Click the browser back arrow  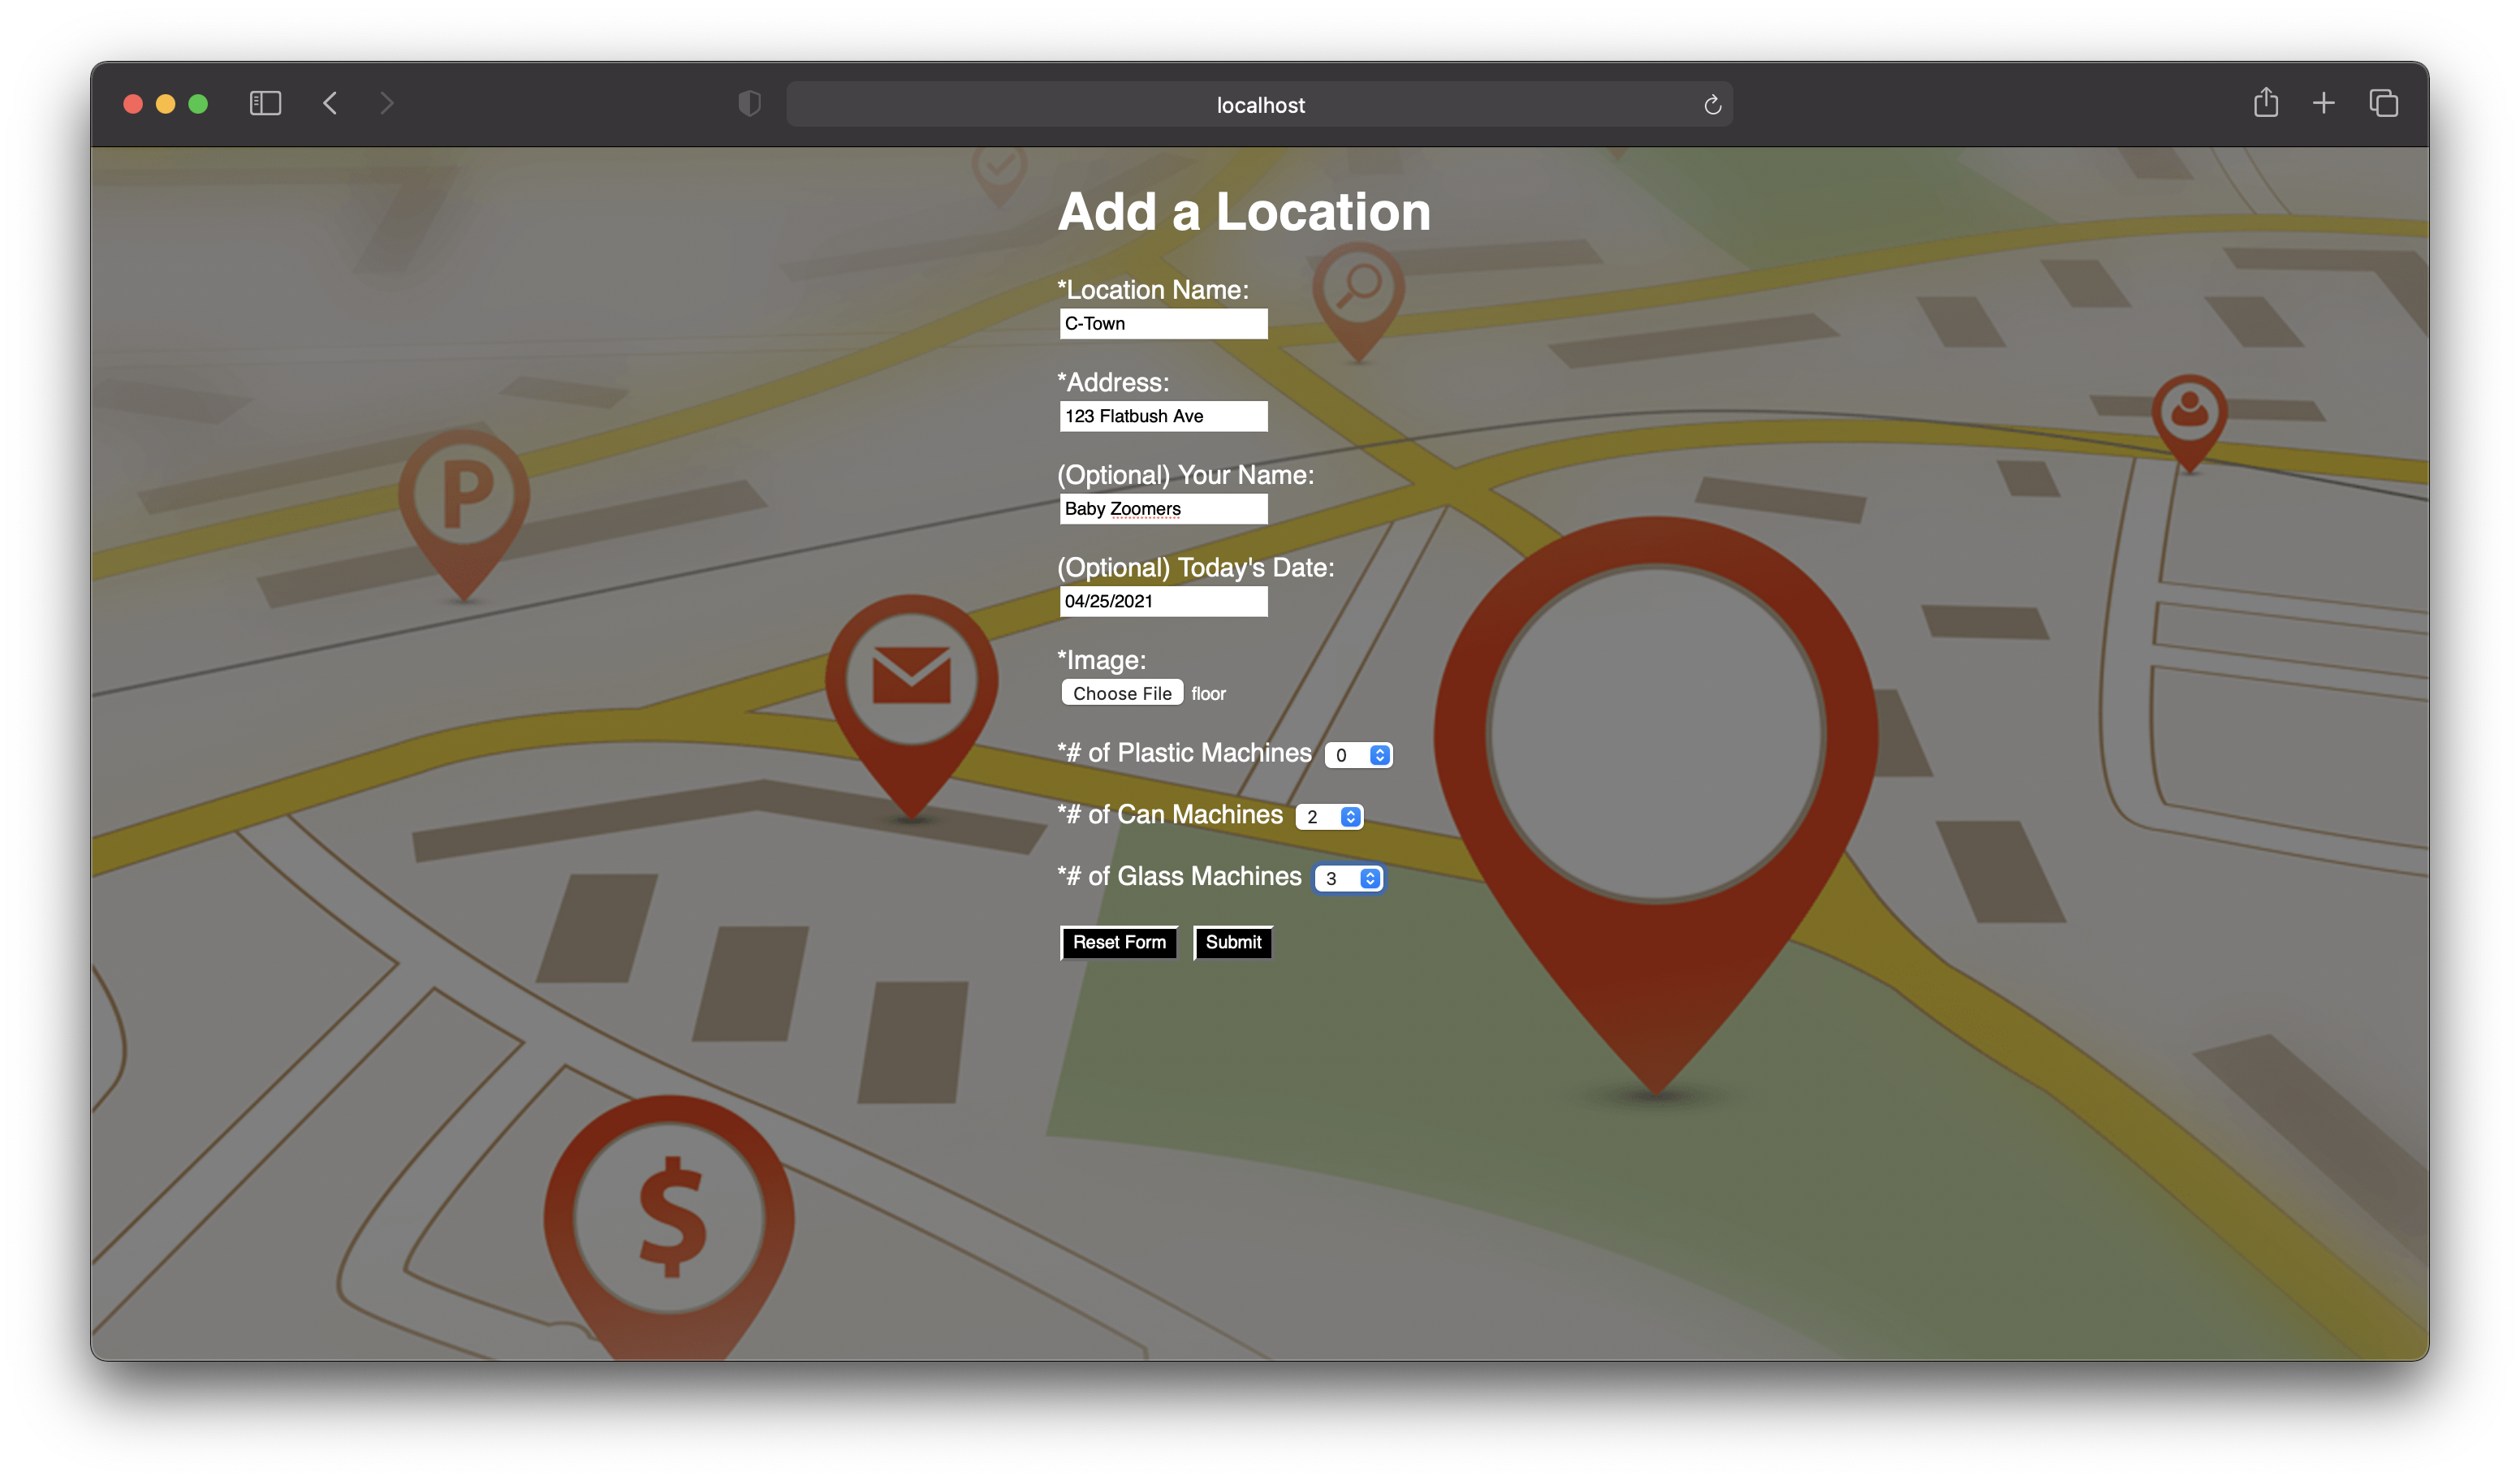pyautogui.click(x=330, y=103)
